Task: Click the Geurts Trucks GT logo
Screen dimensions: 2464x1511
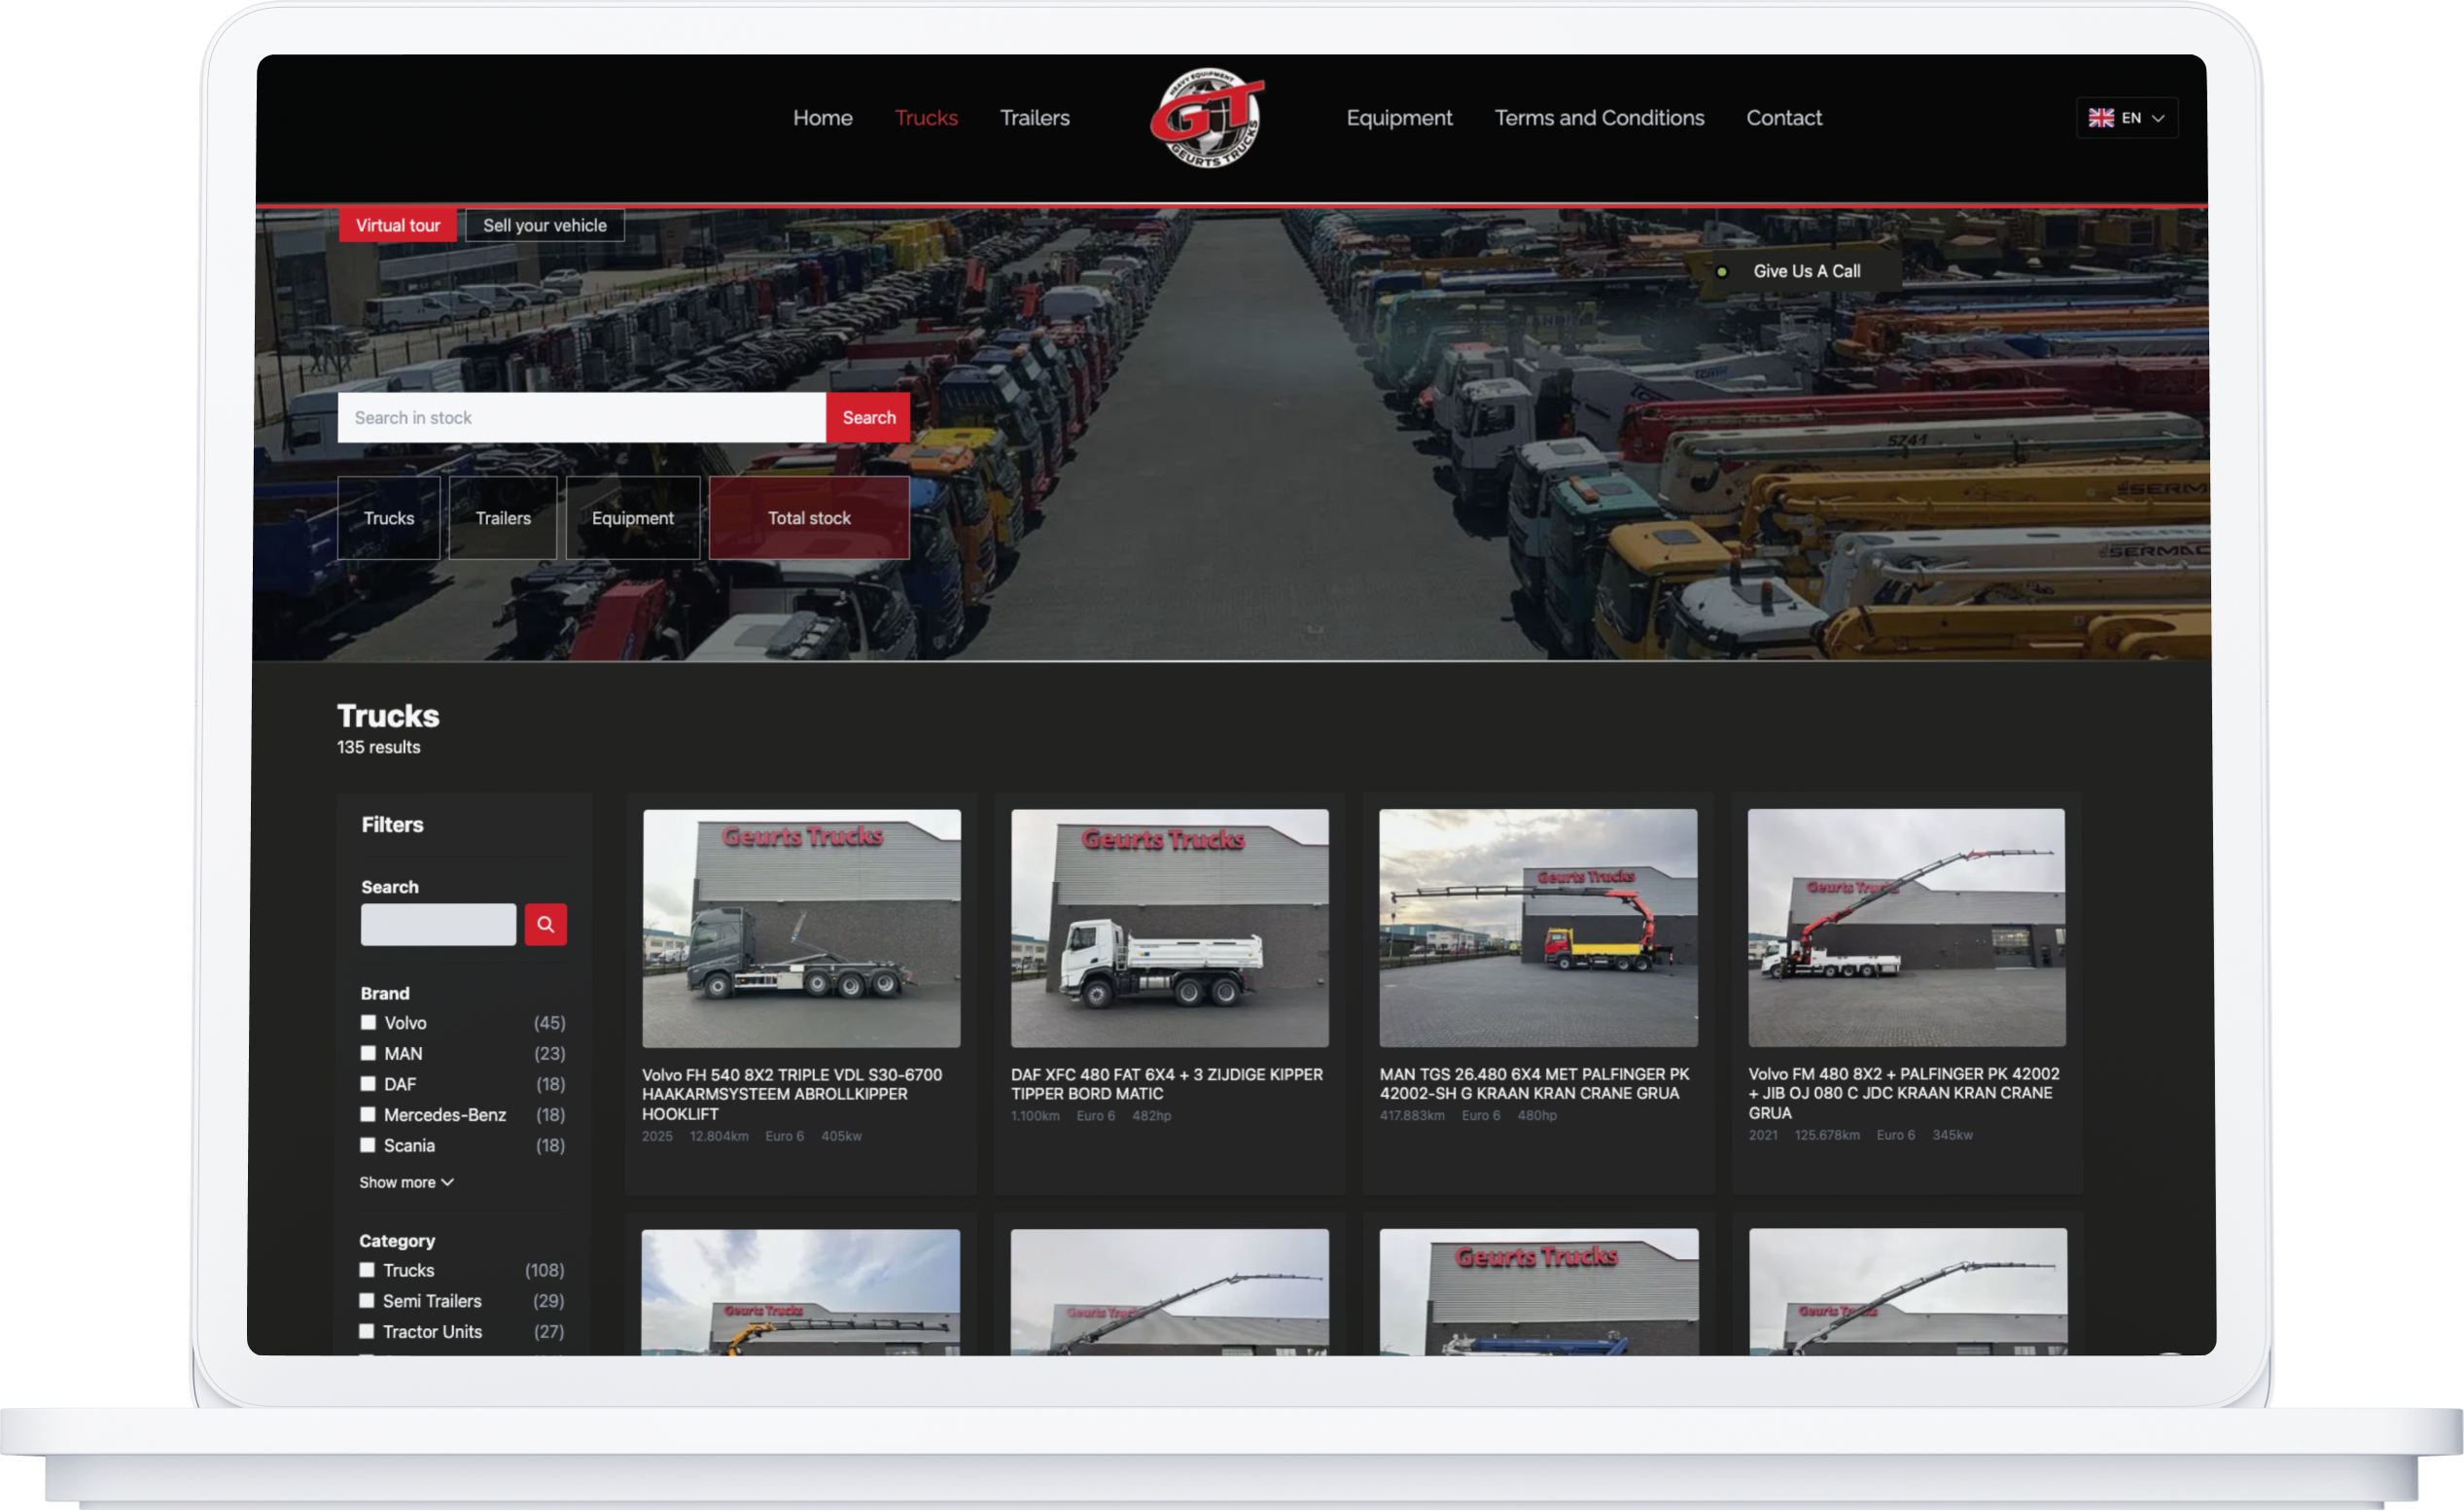Action: click(x=1207, y=117)
